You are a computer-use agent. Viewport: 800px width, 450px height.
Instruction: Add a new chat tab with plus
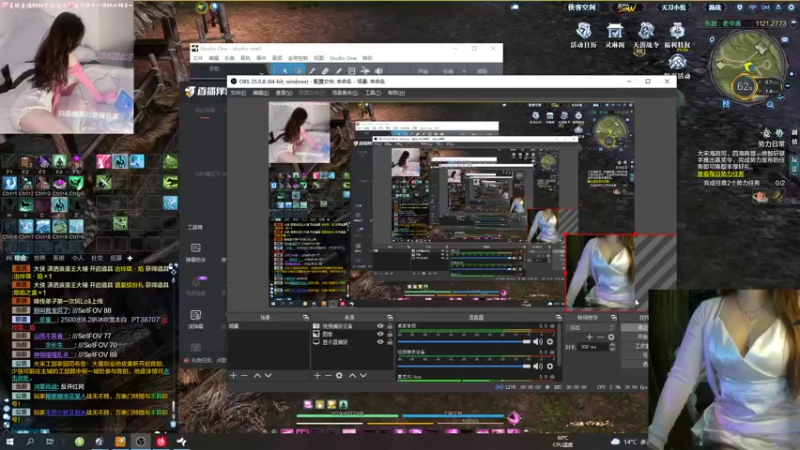click(130, 258)
